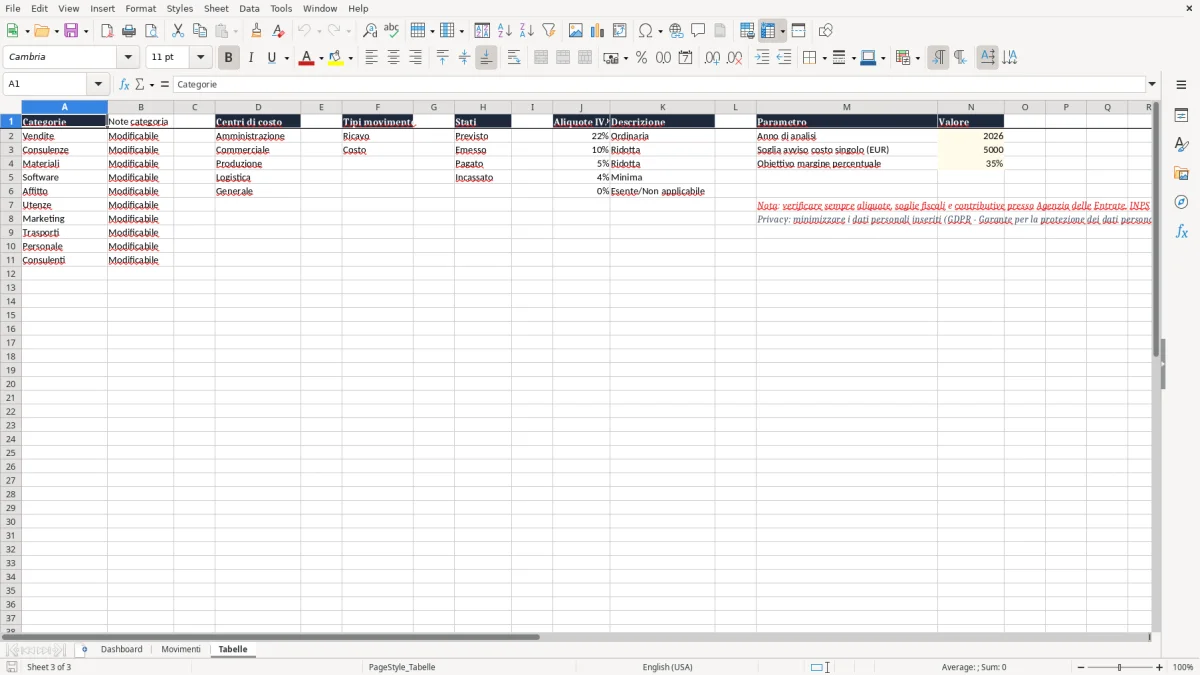Viewport: 1200px width, 675px height.
Task: Open borders dropdown arrow
Action: pyautogui.click(x=823, y=58)
